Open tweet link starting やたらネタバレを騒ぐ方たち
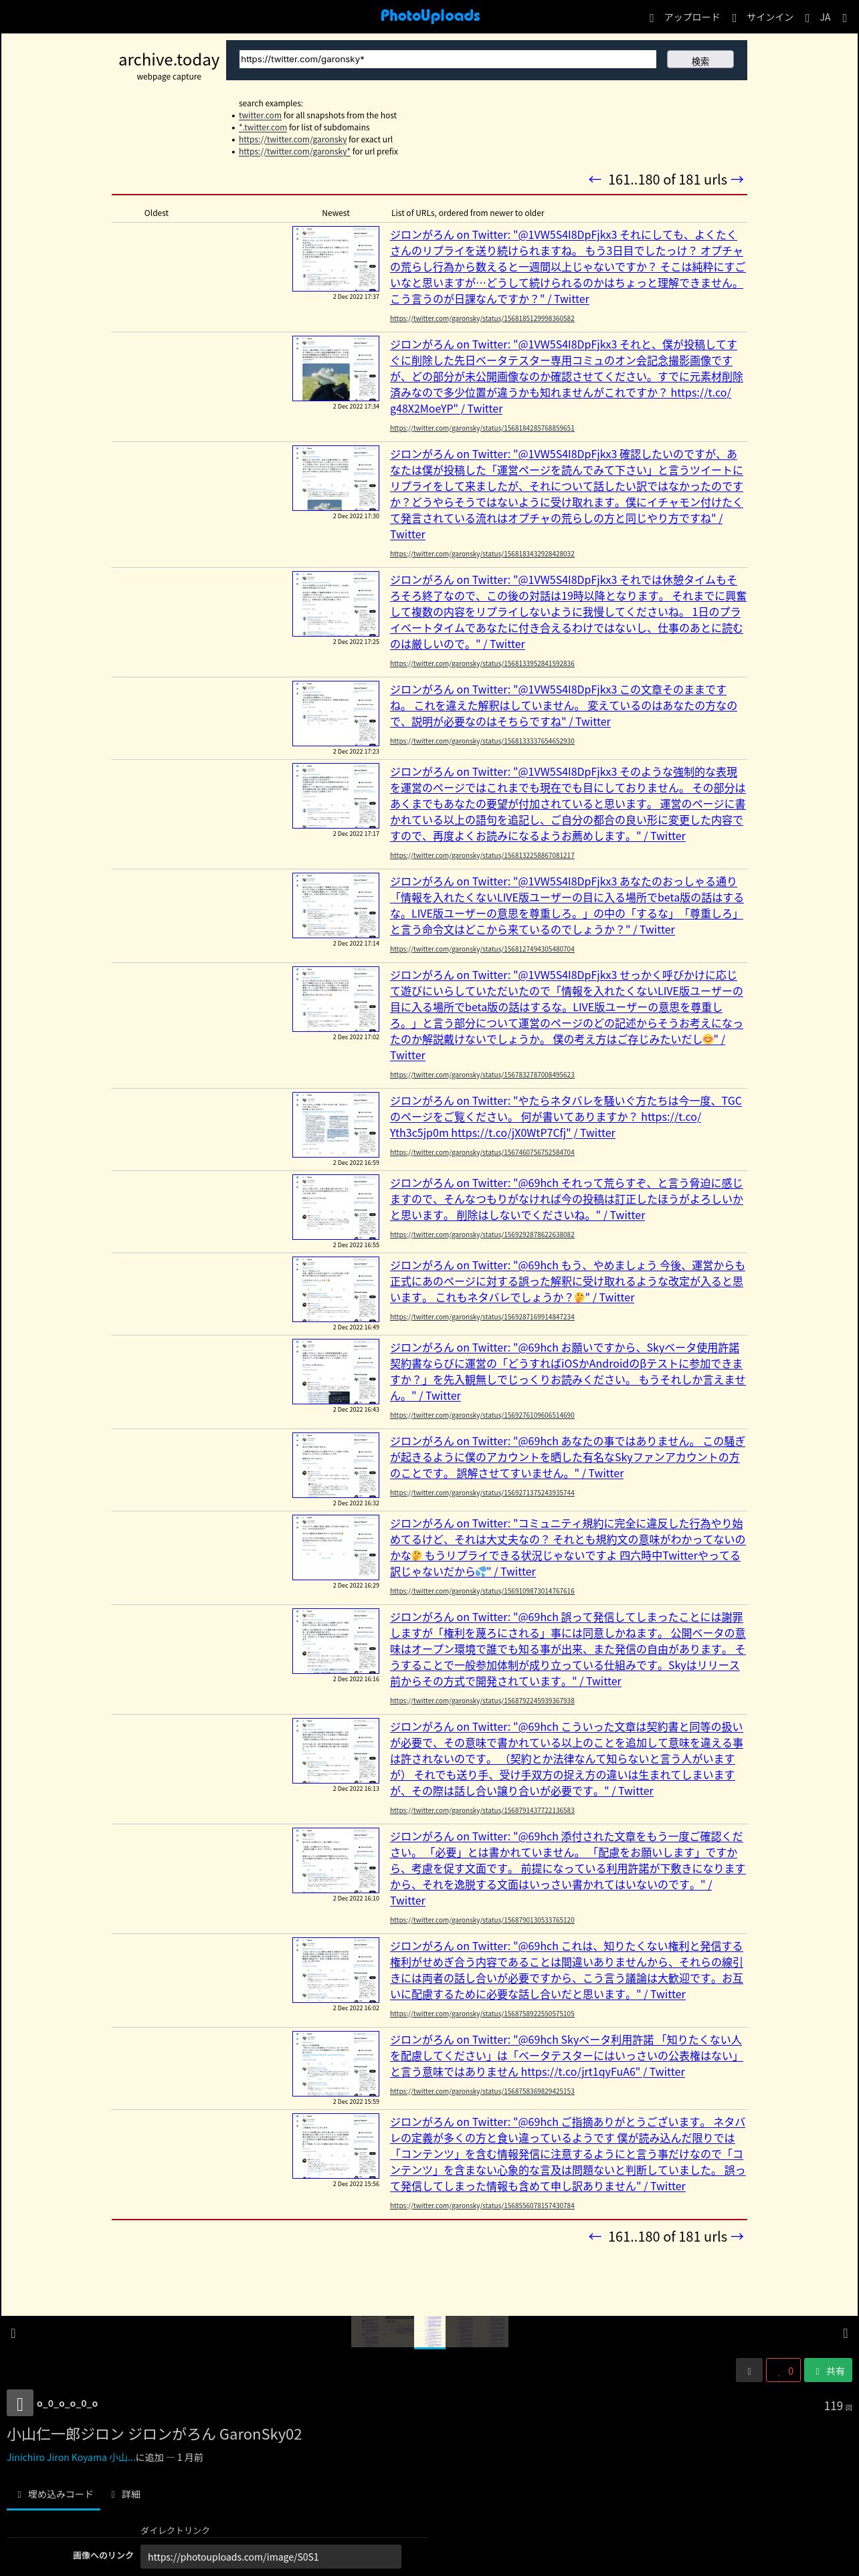Screen dimensions: 859x2576 (x=566, y=1117)
